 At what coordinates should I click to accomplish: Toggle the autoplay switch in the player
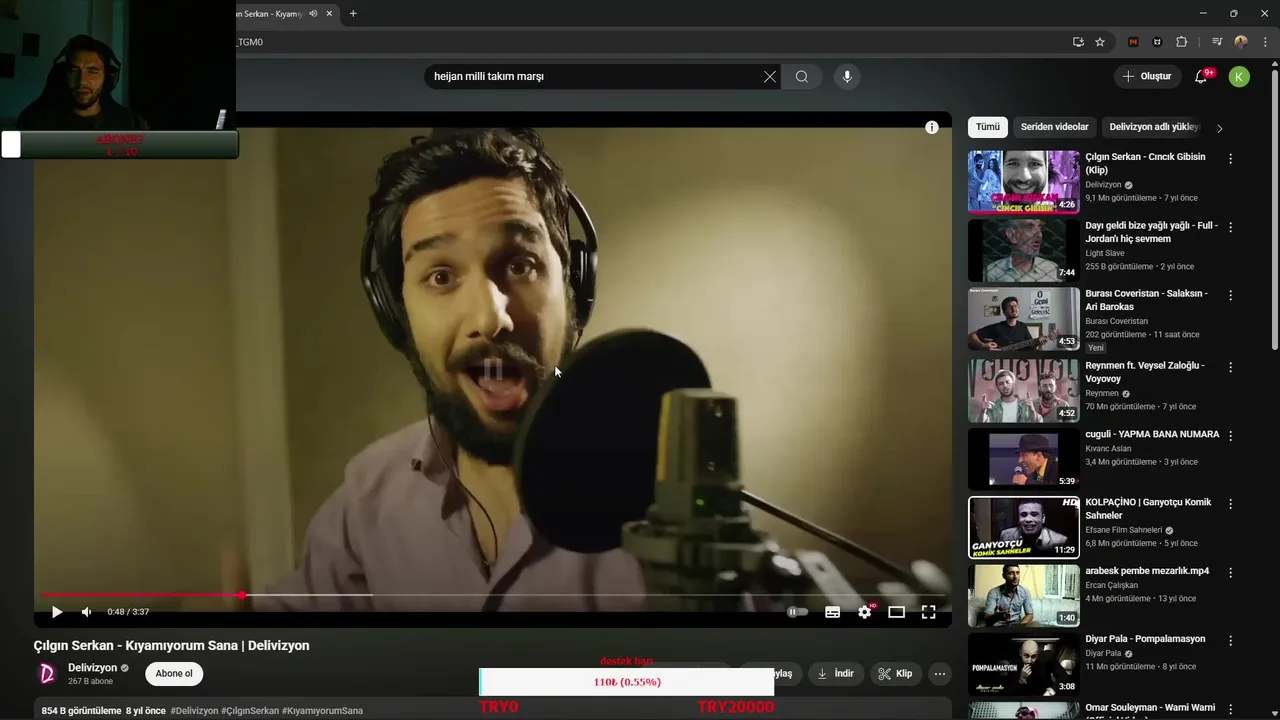click(x=797, y=612)
